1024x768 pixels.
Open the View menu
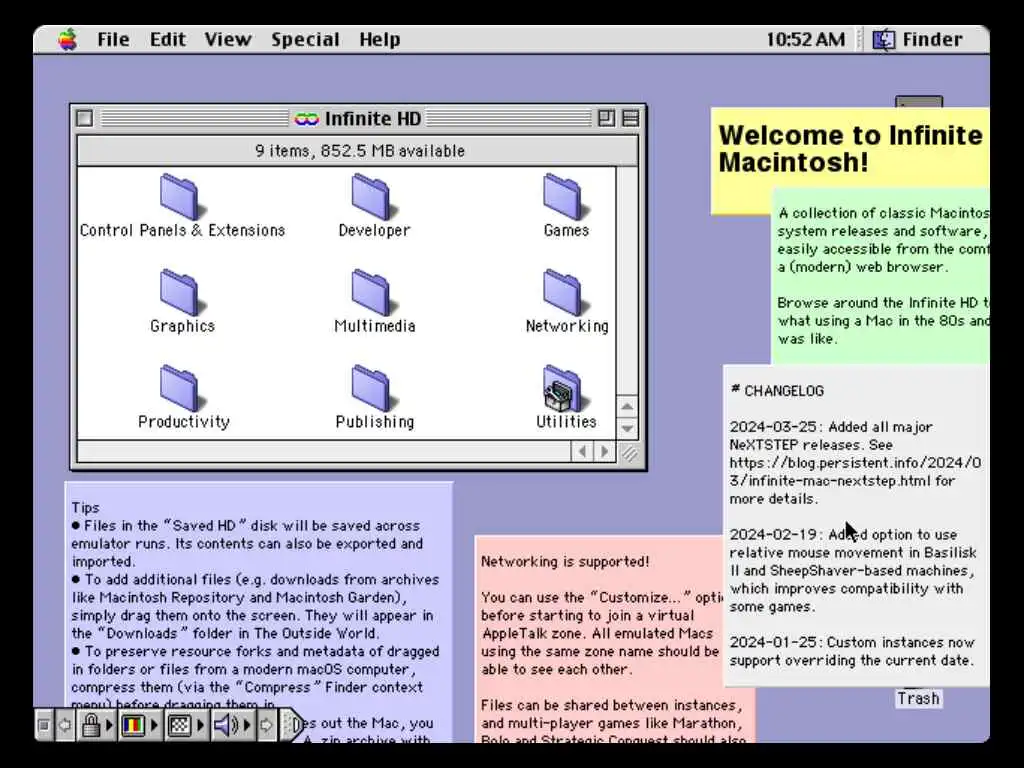[x=227, y=40]
